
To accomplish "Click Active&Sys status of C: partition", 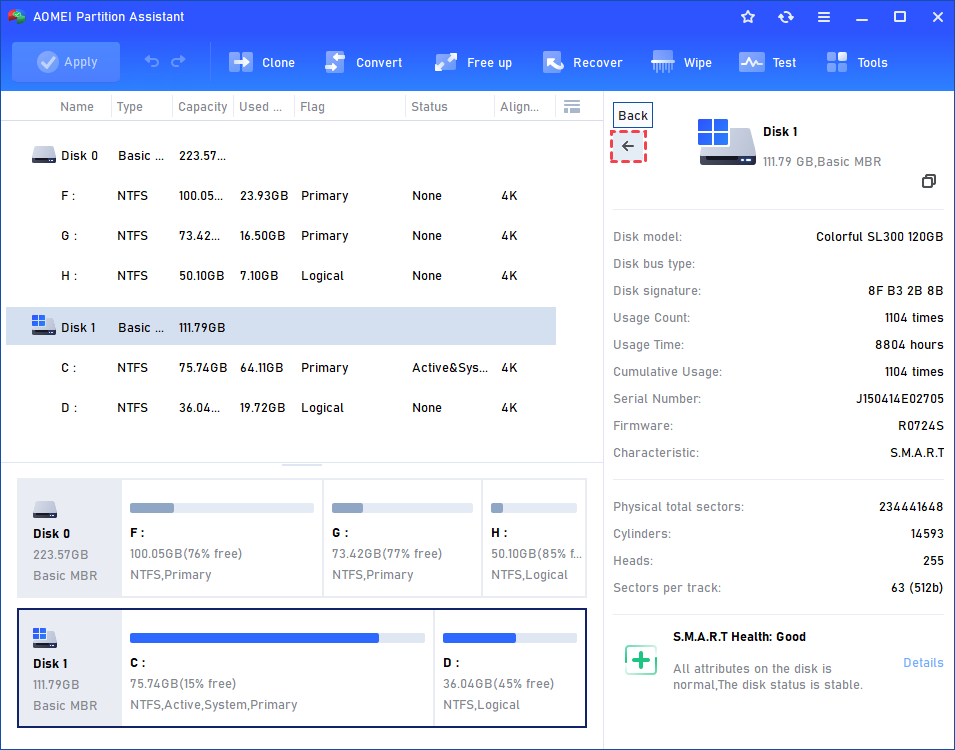I will click(449, 368).
